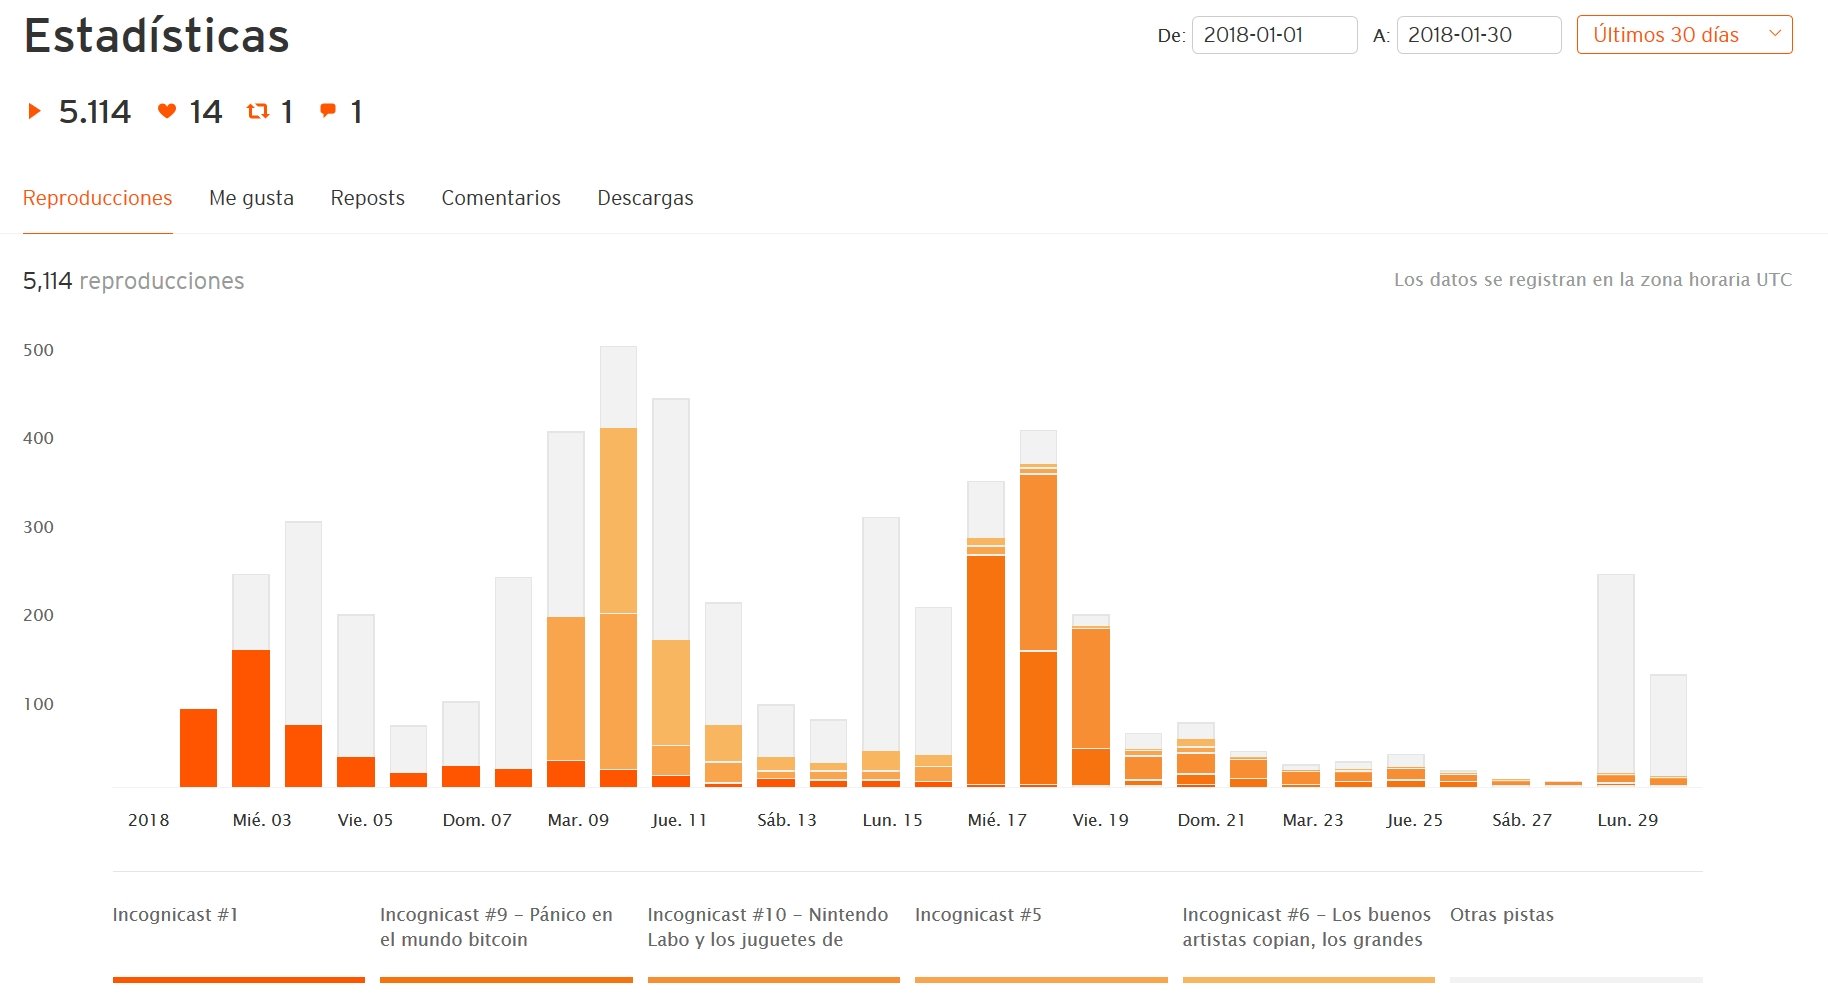Open the Reposts tab

pyautogui.click(x=367, y=198)
